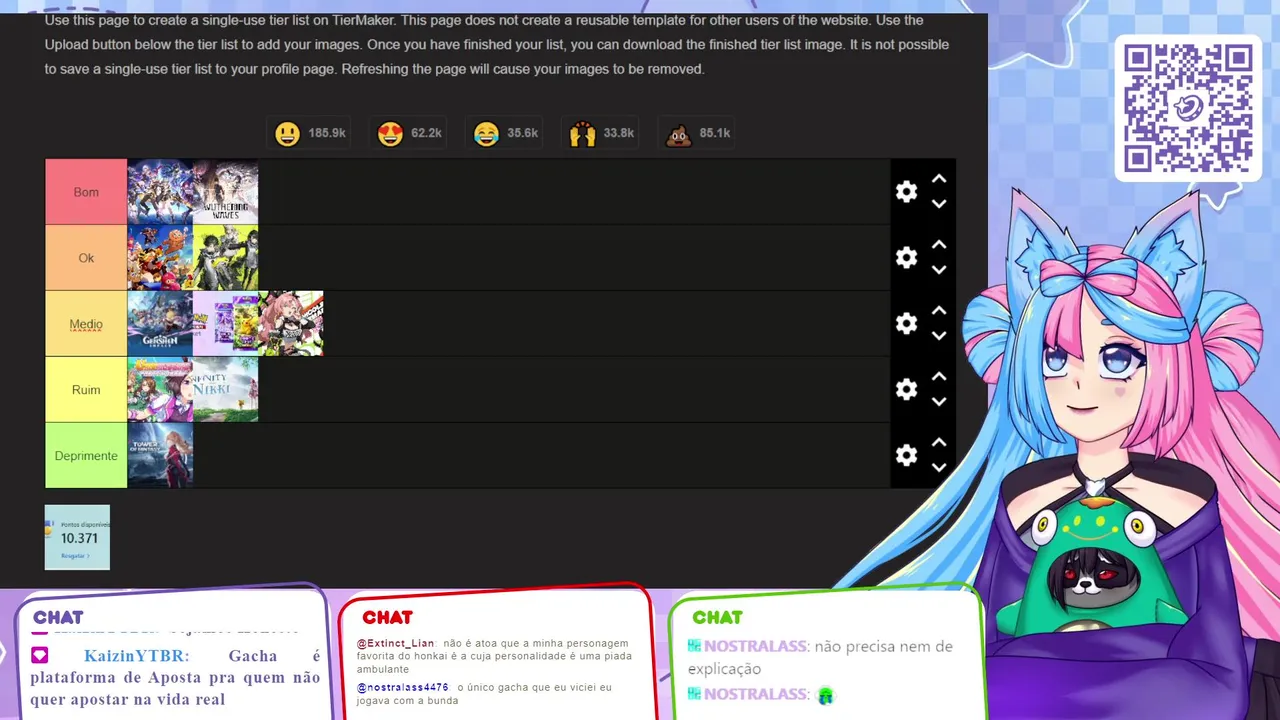
Task: Move Ruim tier down with arrow
Action: tap(939, 402)
